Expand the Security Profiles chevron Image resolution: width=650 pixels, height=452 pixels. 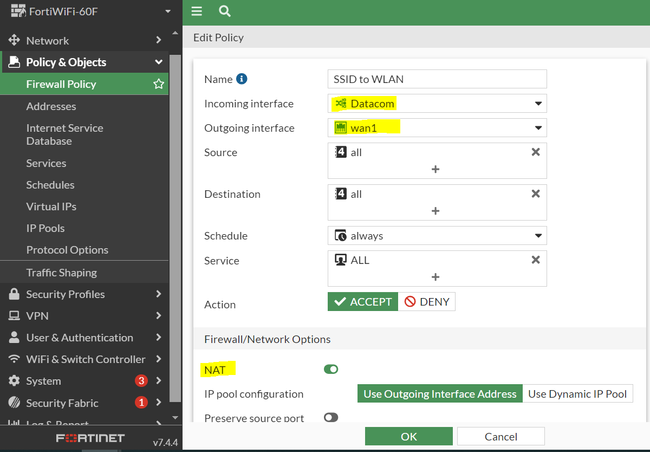click(158, 294)
